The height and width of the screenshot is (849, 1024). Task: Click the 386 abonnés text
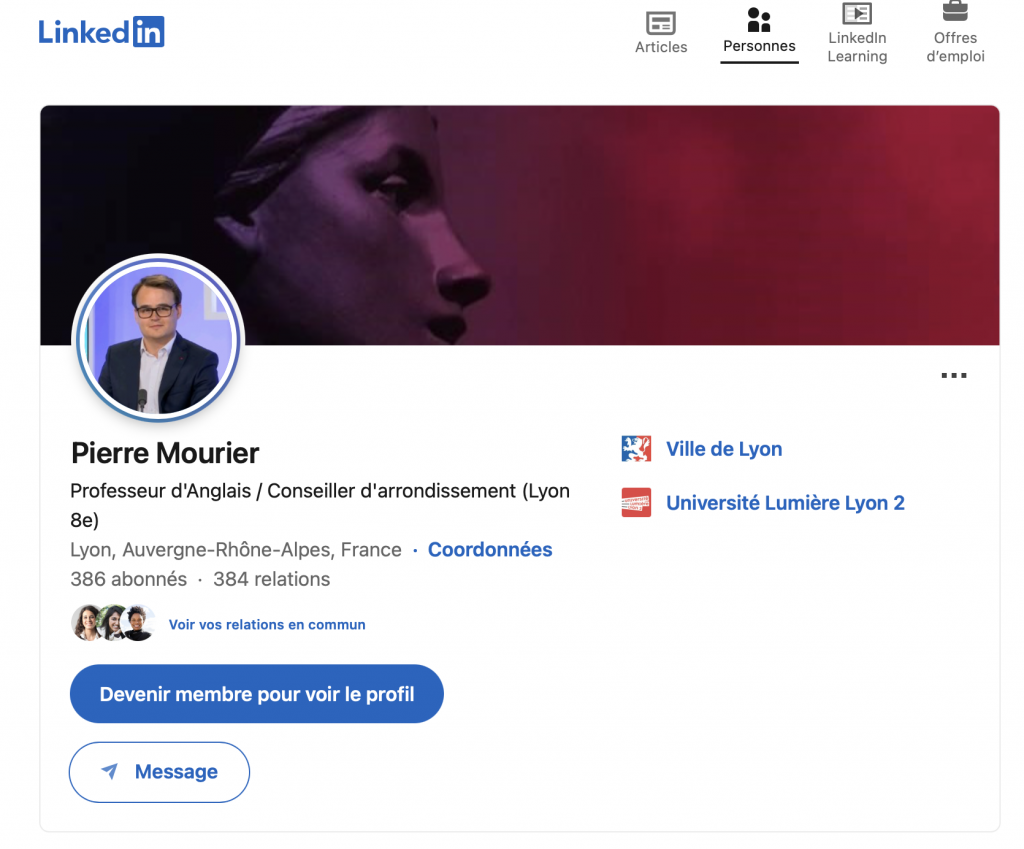(129, 579)
